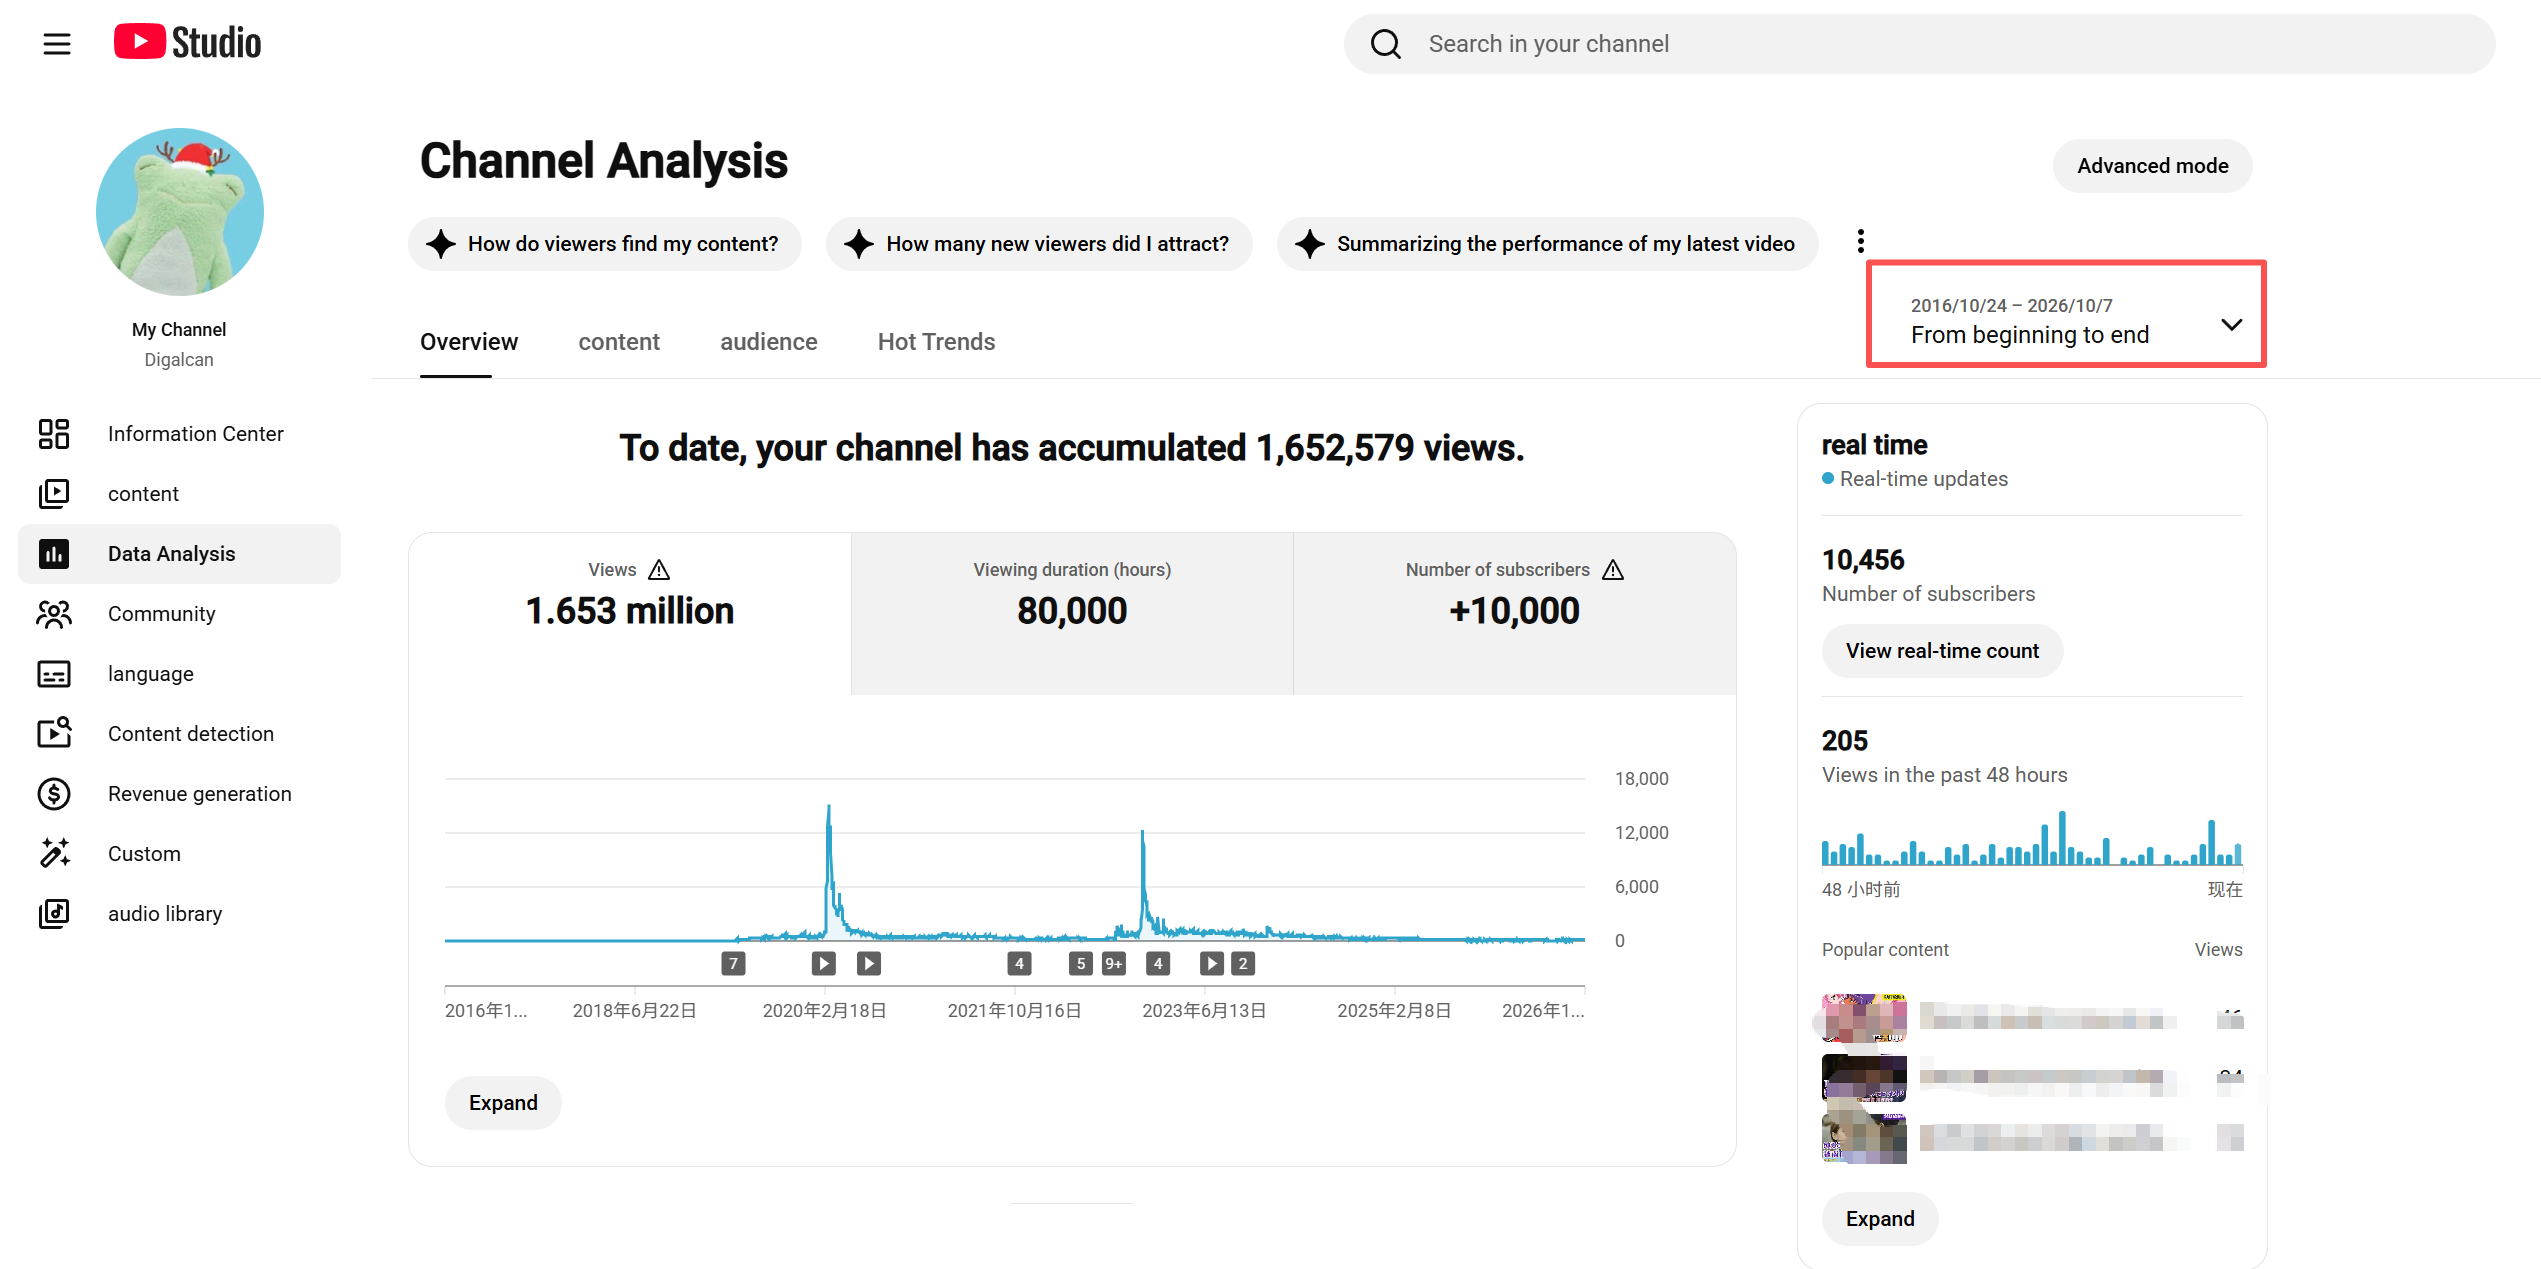Click the YouTube Studio logo
This screenshot has width=2541, height=1269.
(187, 43)
